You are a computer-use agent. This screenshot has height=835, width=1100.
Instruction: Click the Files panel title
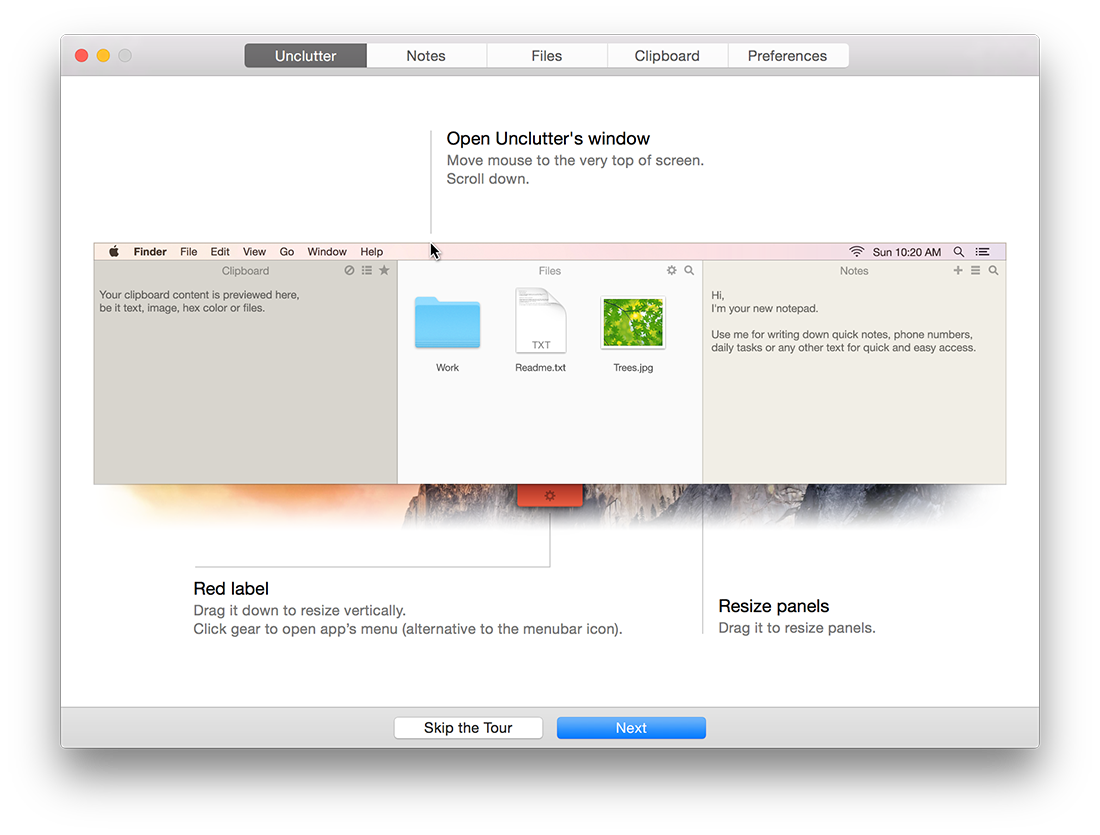click(x=550, y=271)
